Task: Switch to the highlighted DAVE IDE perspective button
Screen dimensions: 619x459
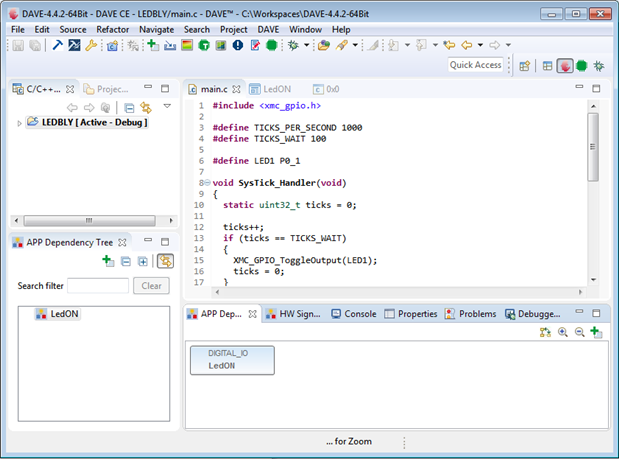Action: click(x=565, y=66)
